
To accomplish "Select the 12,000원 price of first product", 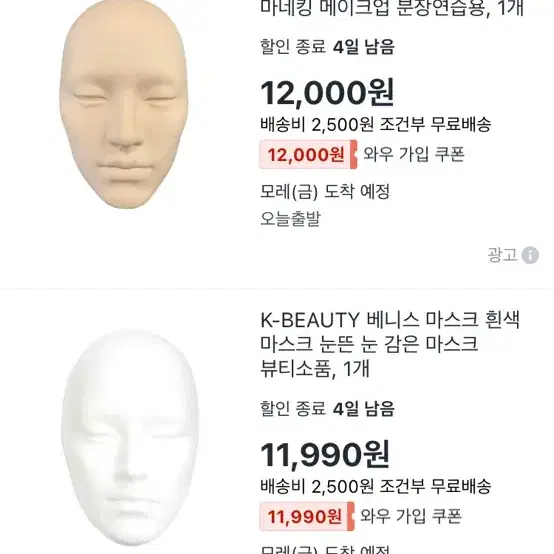I will click(327, 93).
